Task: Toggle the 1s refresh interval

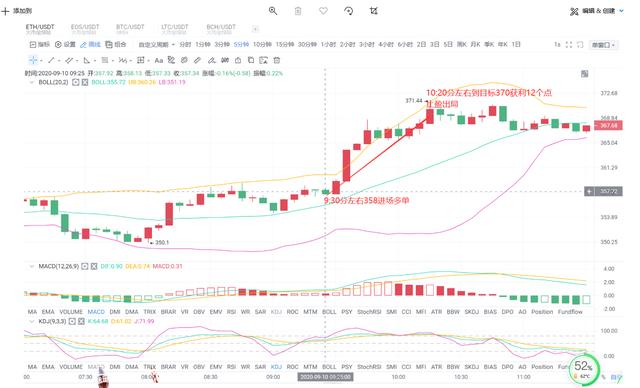Action: click(x=557, y=44)
